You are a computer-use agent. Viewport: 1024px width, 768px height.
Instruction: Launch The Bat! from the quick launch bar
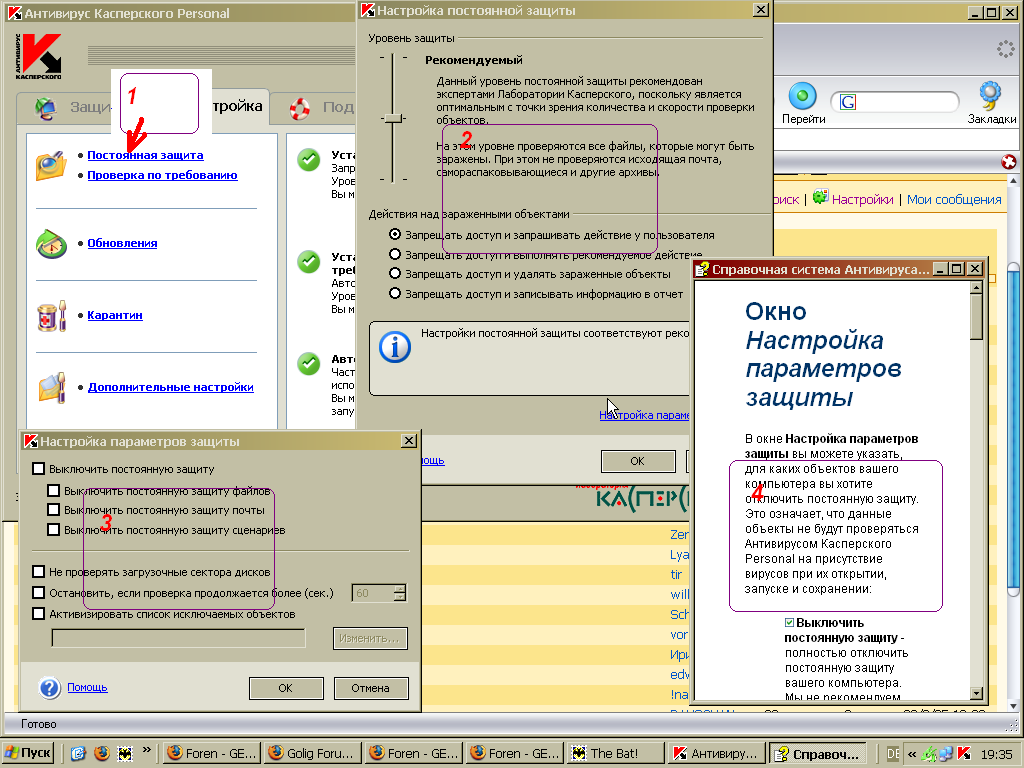[x=125, y=753]
